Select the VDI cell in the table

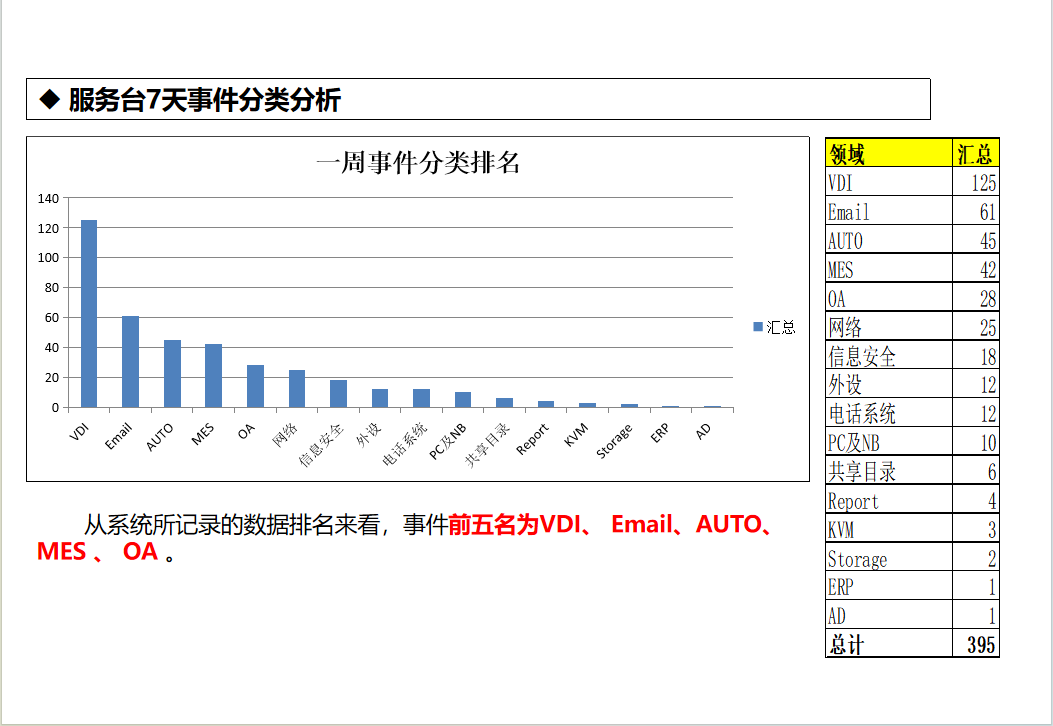[887, 182]
